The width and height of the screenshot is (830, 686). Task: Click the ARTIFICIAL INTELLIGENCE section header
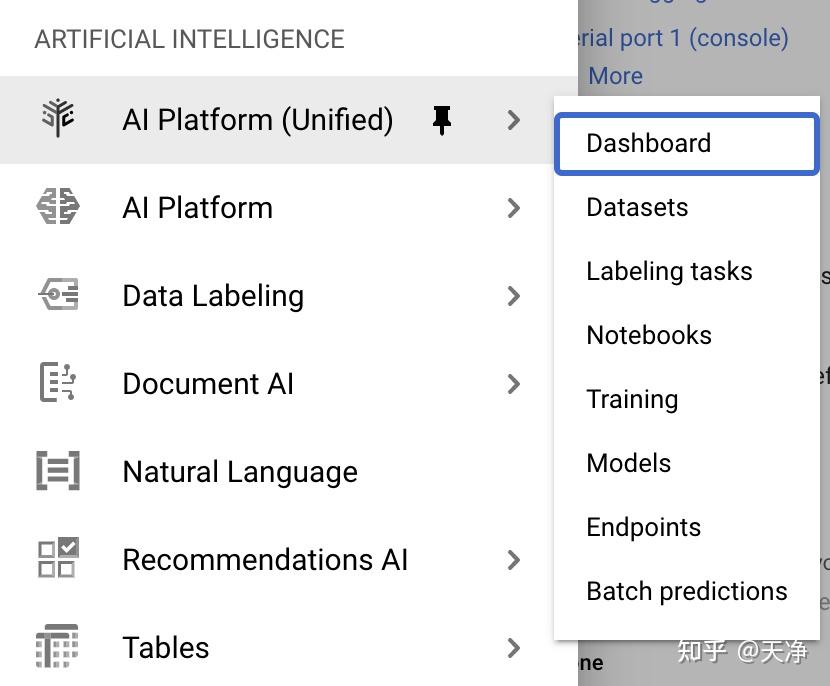point(190,39)
